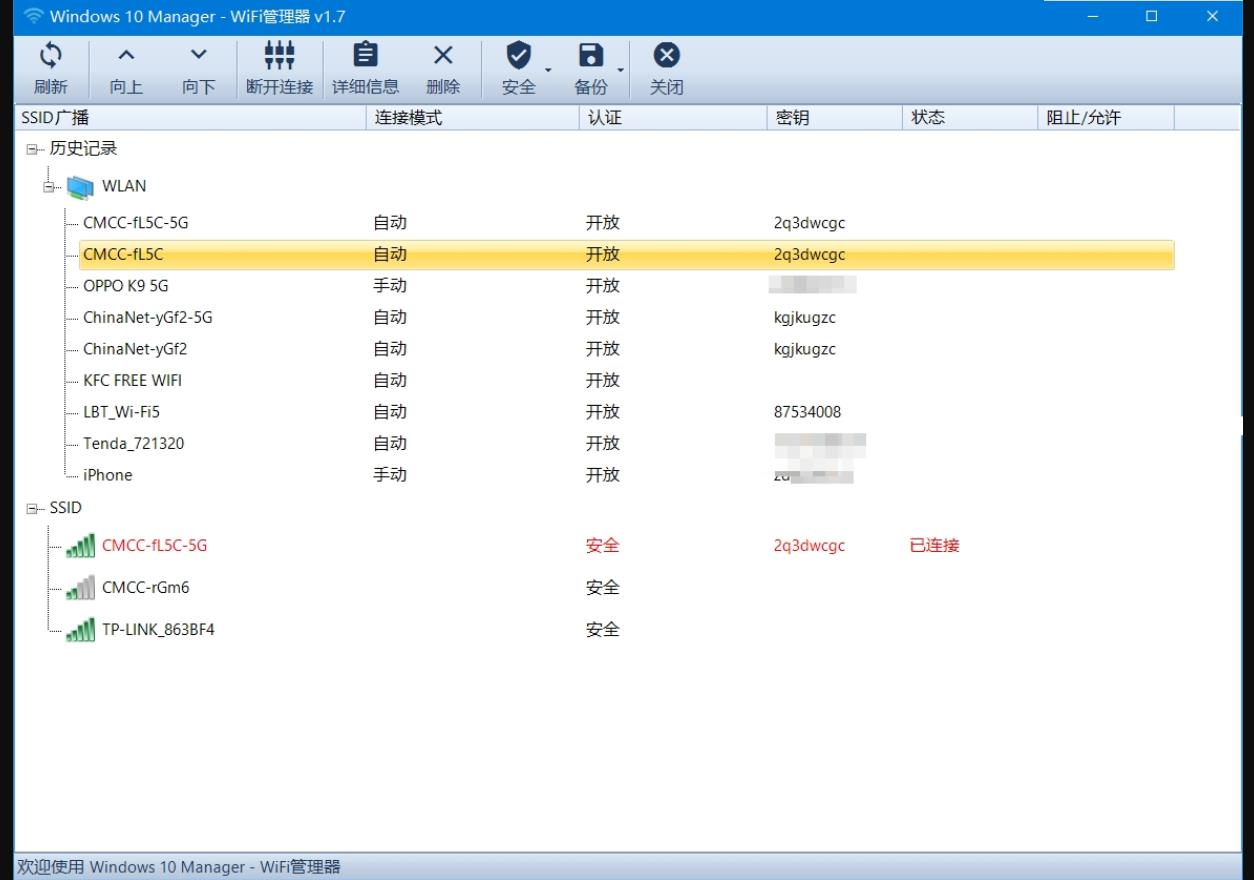Click the 删除 delete X icon
Screen dimensions: 1254x880
click(x=442, y=55)
